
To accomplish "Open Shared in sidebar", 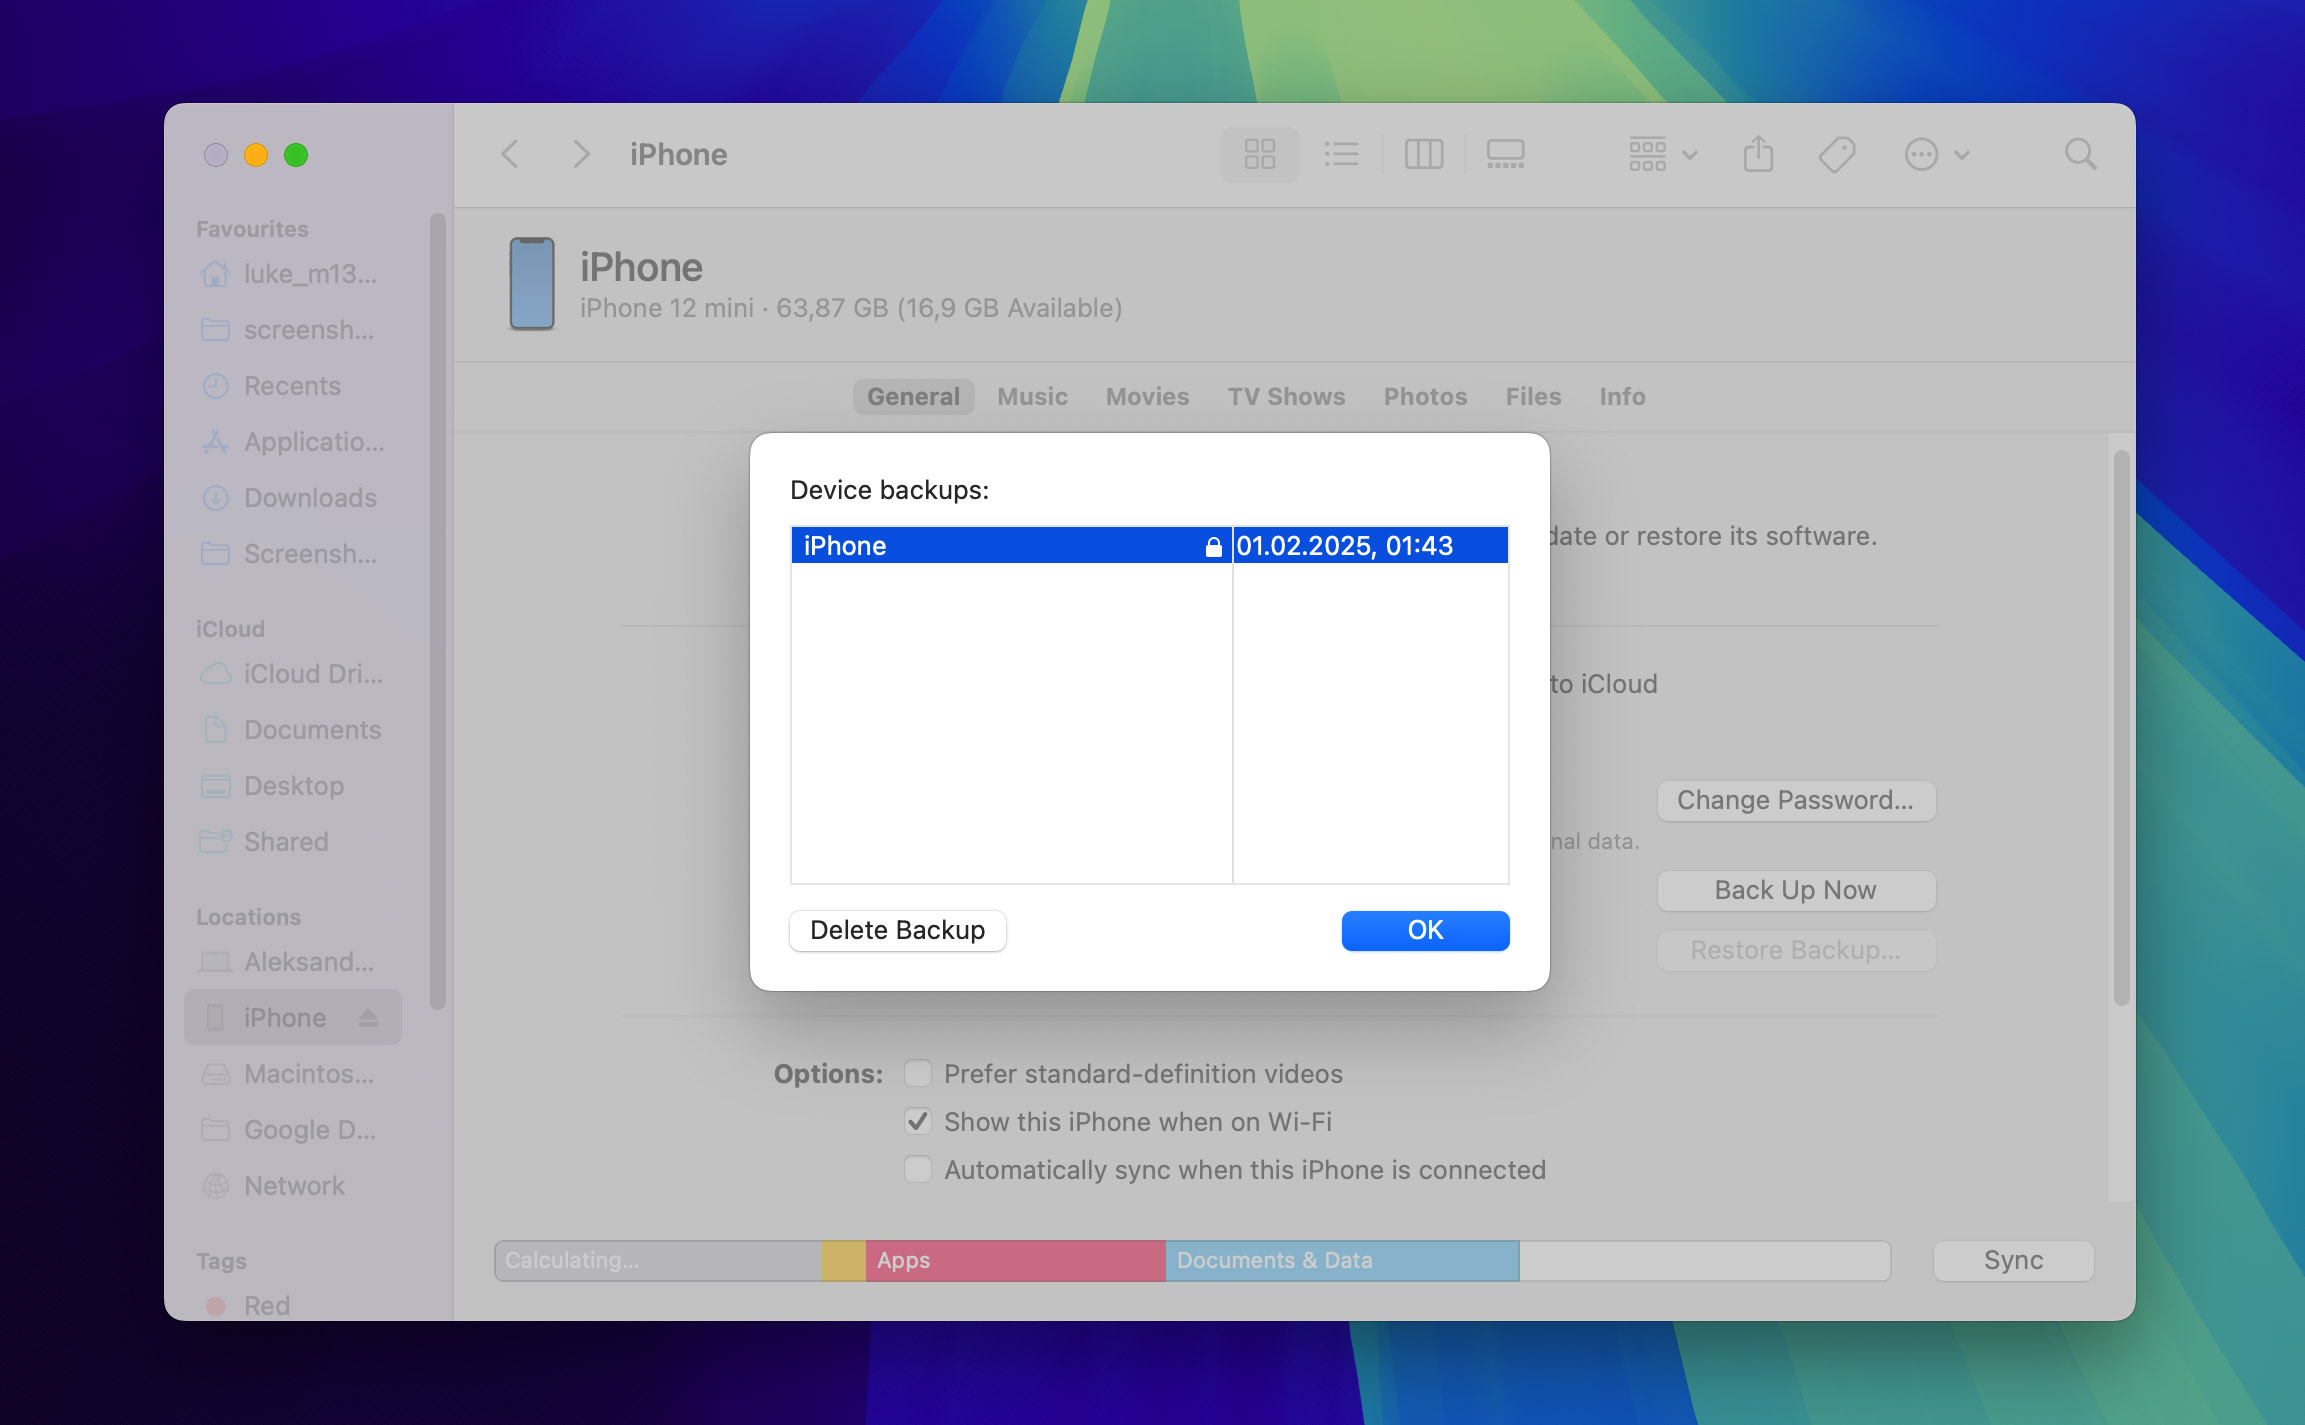I will click(290, 842).
